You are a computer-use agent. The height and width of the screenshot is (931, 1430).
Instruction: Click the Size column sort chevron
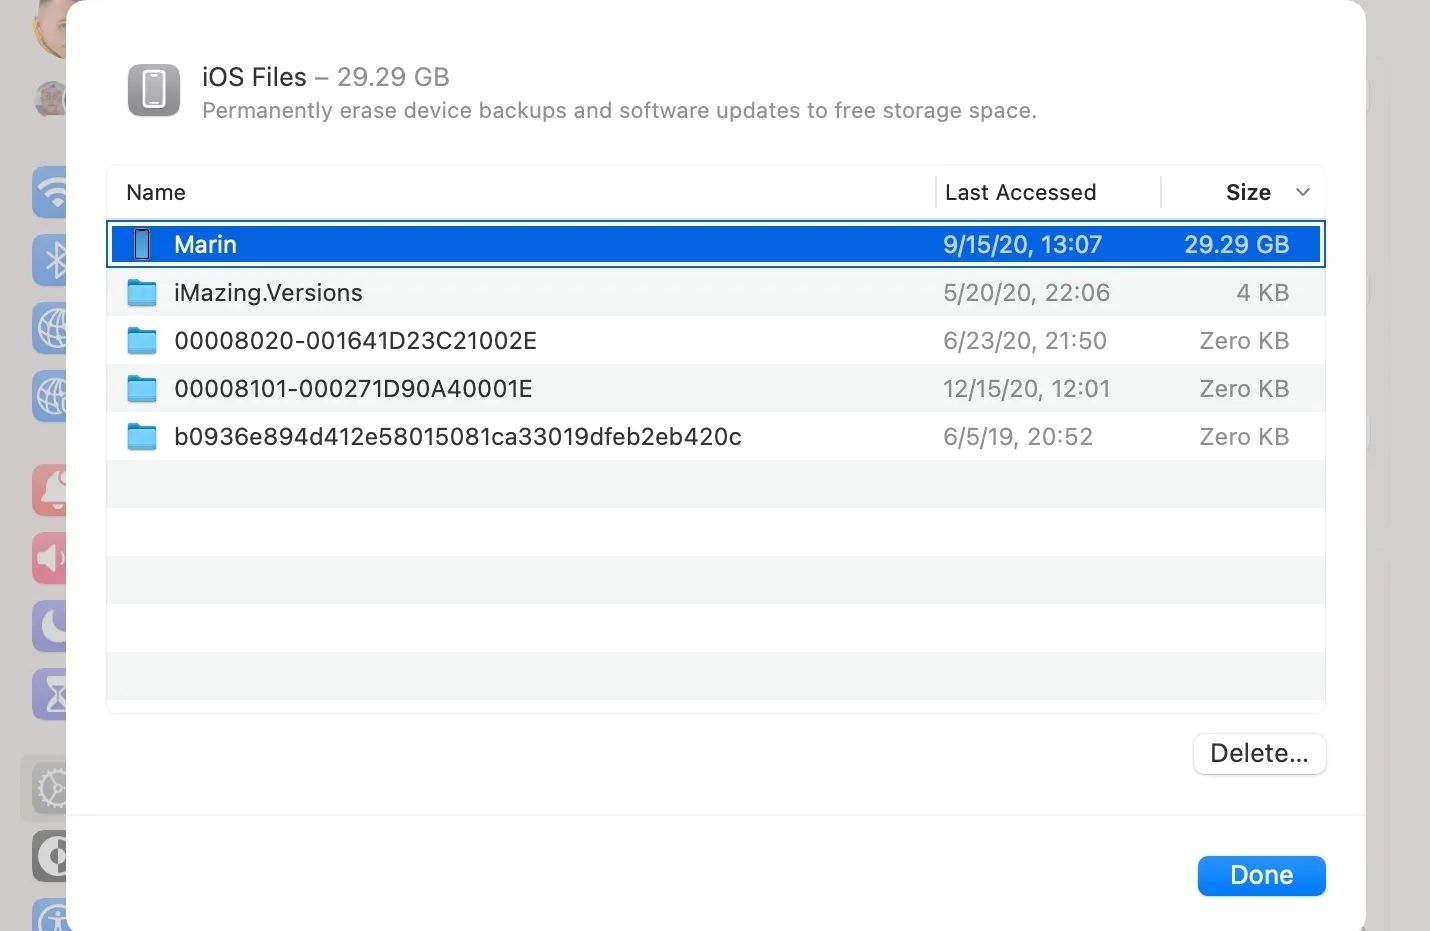[1302, 192]
